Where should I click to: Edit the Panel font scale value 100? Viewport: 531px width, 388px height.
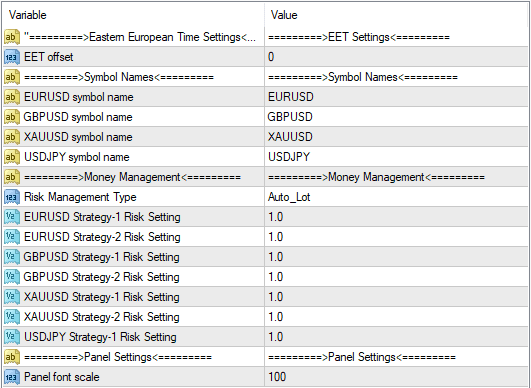396,376
